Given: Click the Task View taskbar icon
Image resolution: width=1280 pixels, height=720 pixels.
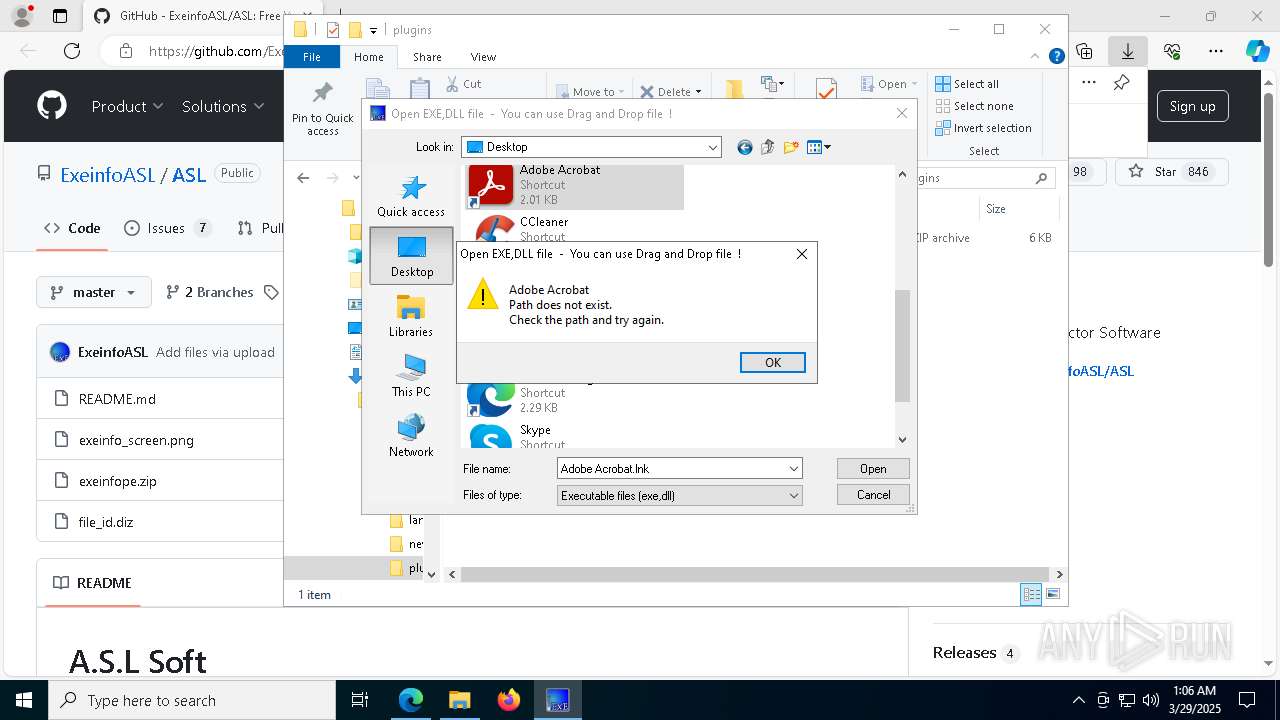Looking at the screenshot, I should point(361,700).
